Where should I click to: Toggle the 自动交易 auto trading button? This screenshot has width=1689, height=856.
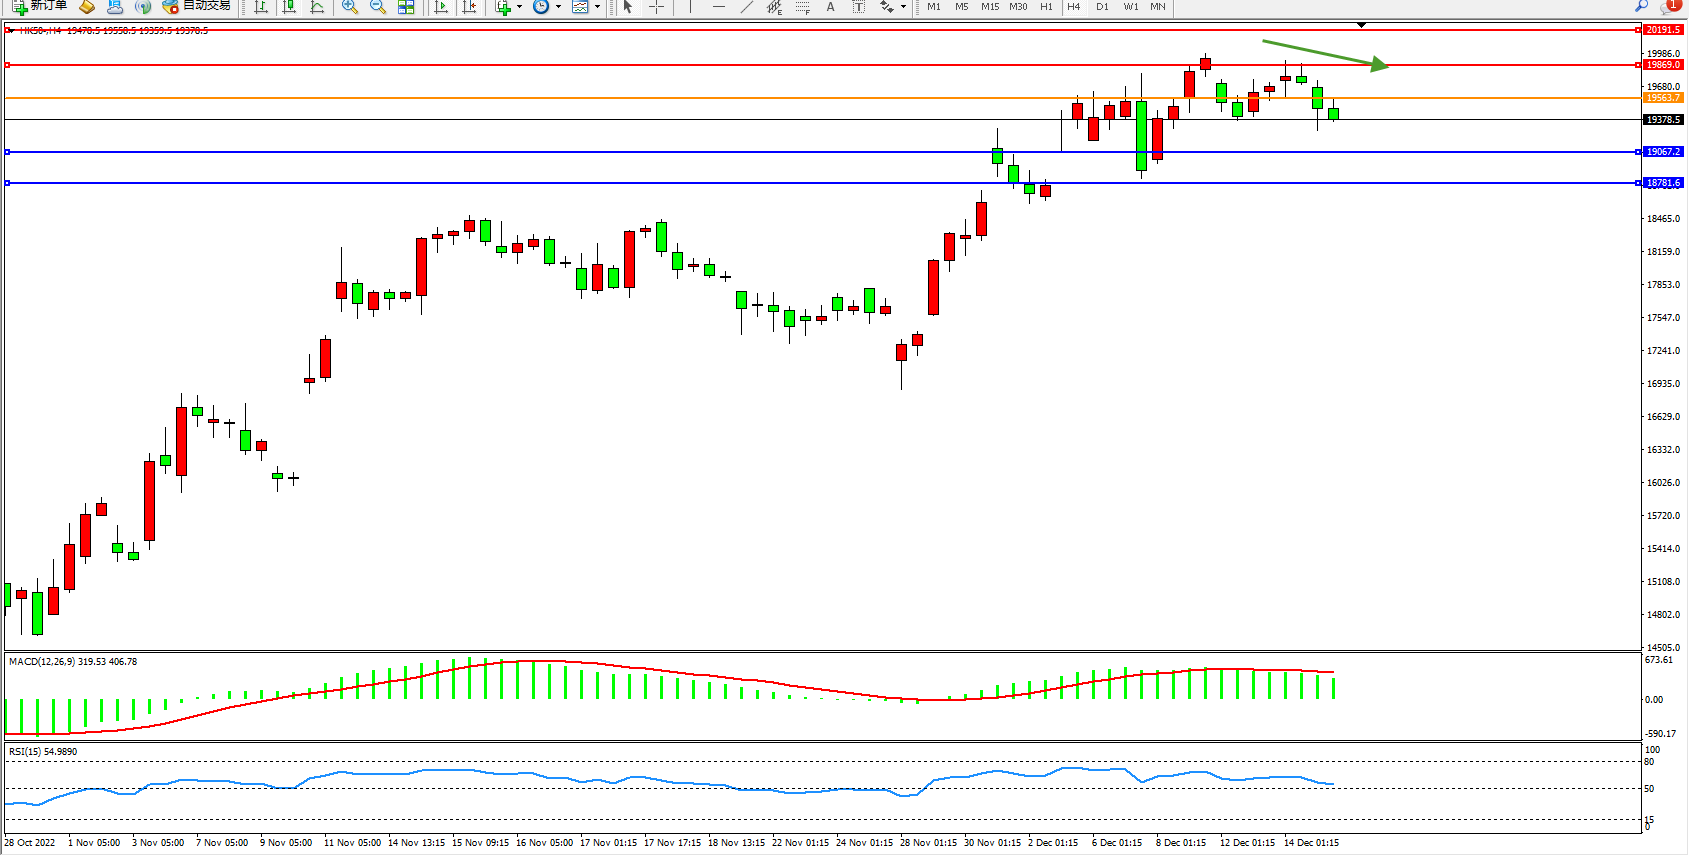(197, 6)
